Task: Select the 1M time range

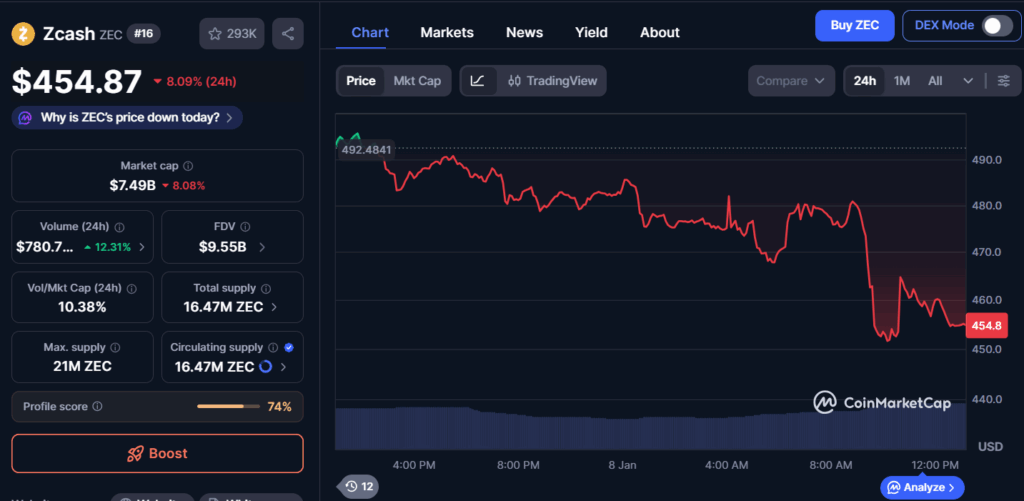Action: 902,81
